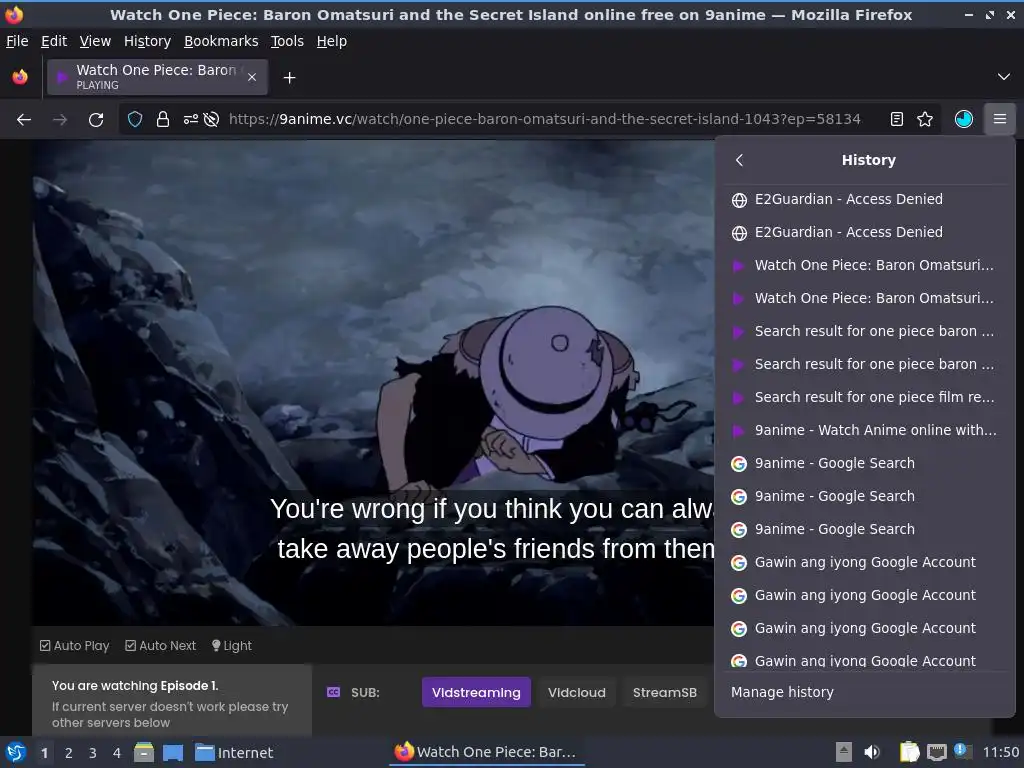Switch to workspace 3 in the taskbar
The height and width of the screenshot is (768, 1024).
pyautogui.click(x=93, y=753)
